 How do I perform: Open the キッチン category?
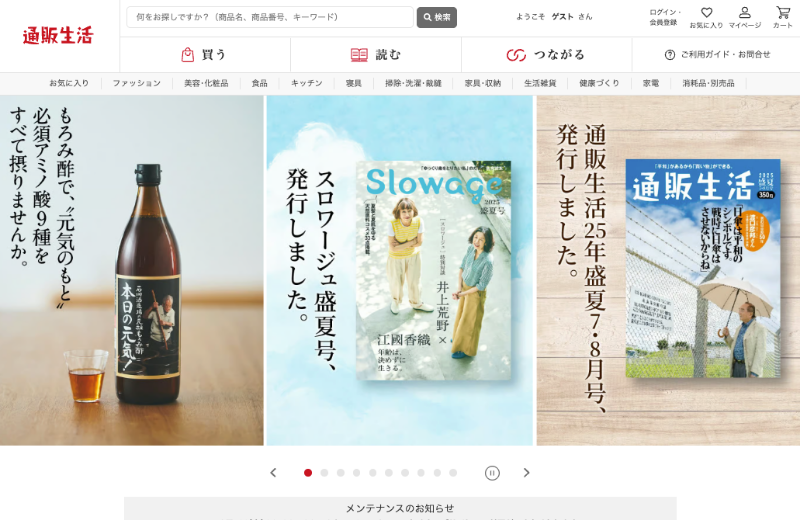click(x=307, y=83)
